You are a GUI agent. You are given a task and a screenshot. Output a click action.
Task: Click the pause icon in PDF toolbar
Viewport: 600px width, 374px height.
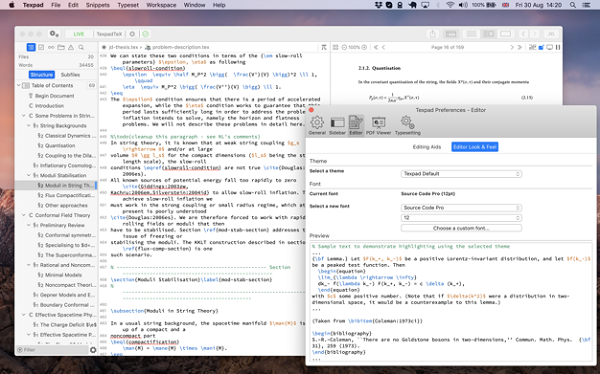click(558, 47)
